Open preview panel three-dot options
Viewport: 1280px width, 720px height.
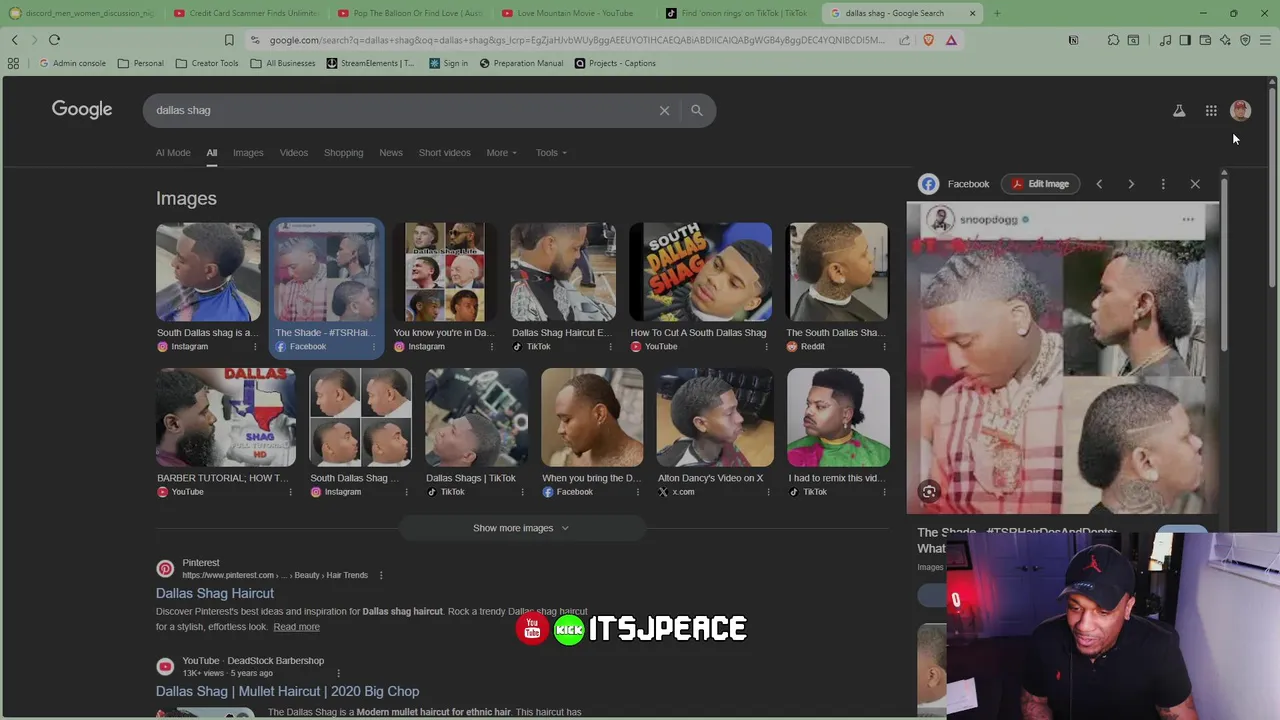(1163, 184)
